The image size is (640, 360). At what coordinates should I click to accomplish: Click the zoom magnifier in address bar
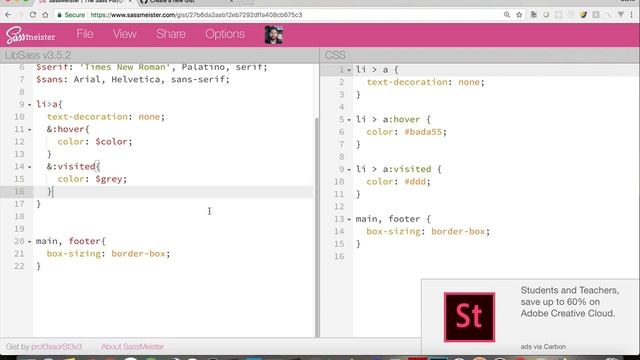[507, 15]
